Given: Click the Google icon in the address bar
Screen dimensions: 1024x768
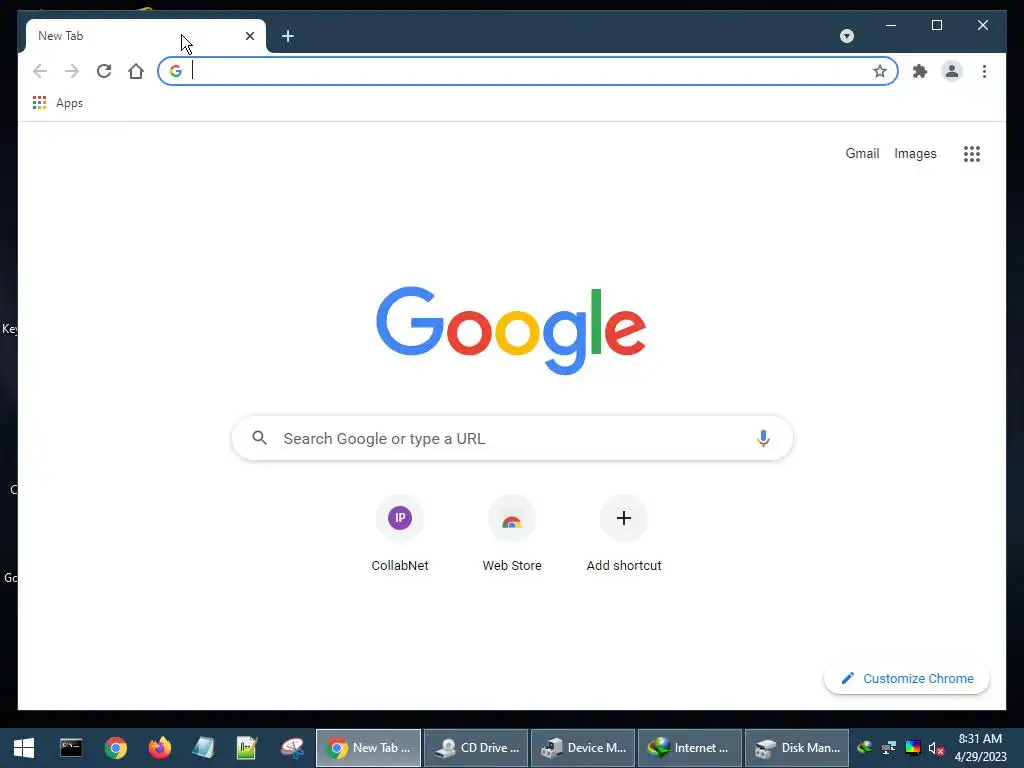Looking at the screenshot, I should [x=176, y=71].
